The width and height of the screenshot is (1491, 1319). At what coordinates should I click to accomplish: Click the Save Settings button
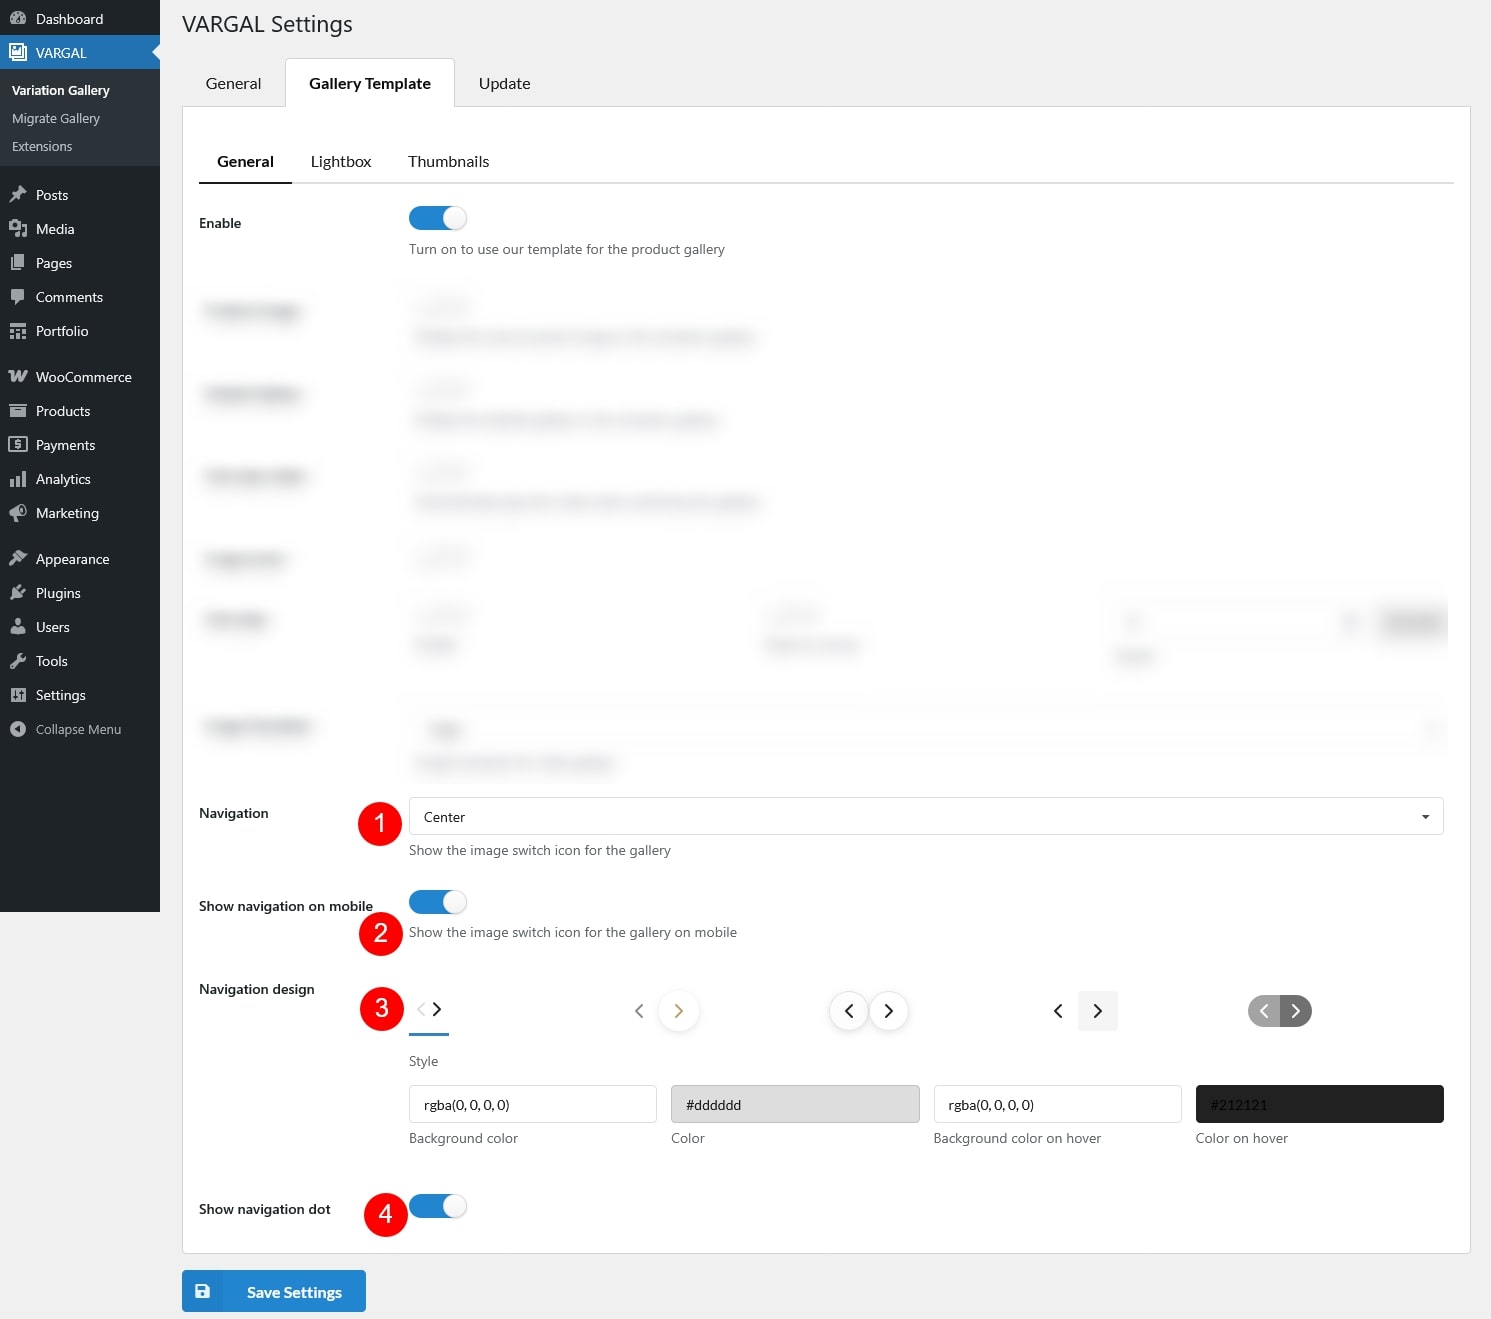coord(274,1291)
